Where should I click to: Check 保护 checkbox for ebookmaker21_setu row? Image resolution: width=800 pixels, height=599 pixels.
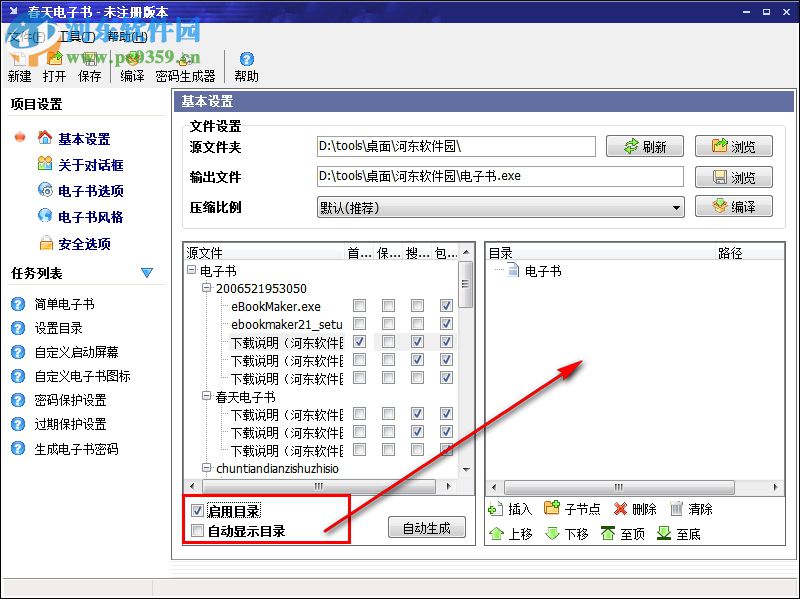coord(388,323)
